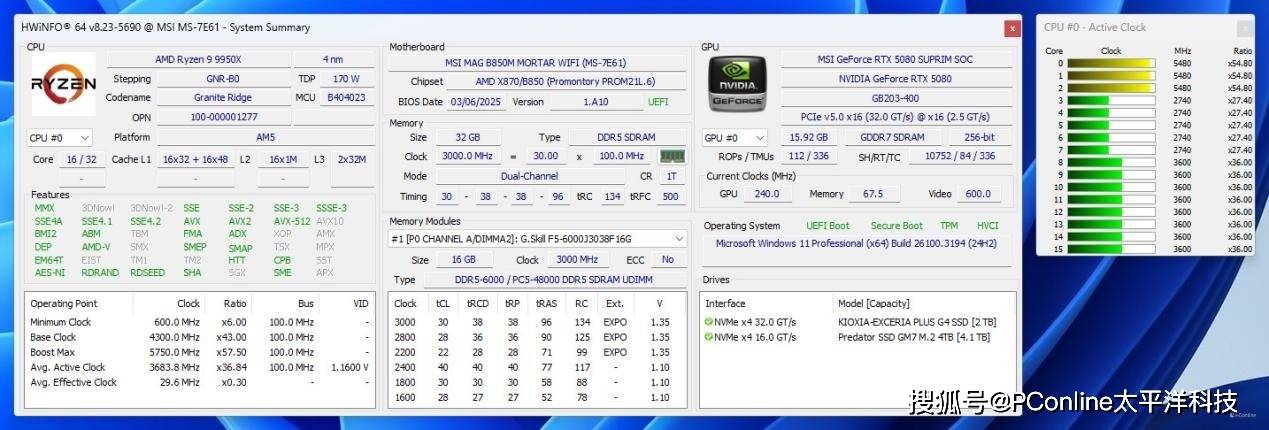Click the SSE4.2 feature flag

pos(145,221)
